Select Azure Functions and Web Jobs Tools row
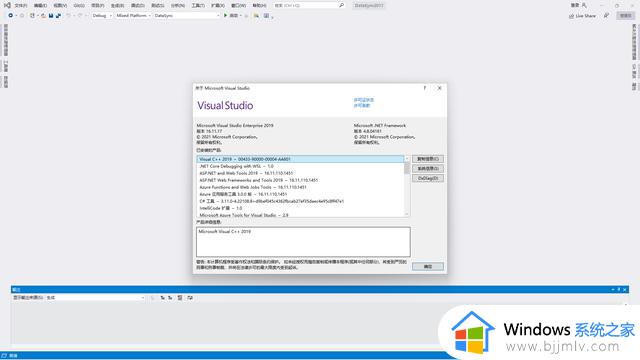Viewport: 640px width, 360px height. (x=300, y=187)
